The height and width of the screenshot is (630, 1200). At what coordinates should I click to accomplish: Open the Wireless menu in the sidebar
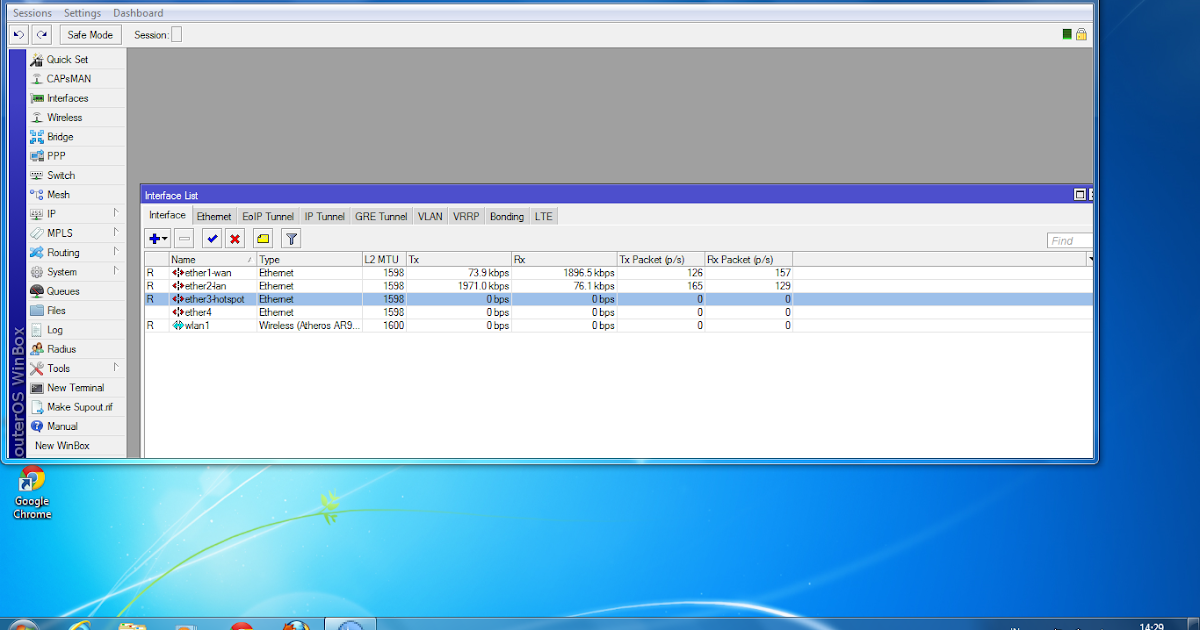(62, 117)
